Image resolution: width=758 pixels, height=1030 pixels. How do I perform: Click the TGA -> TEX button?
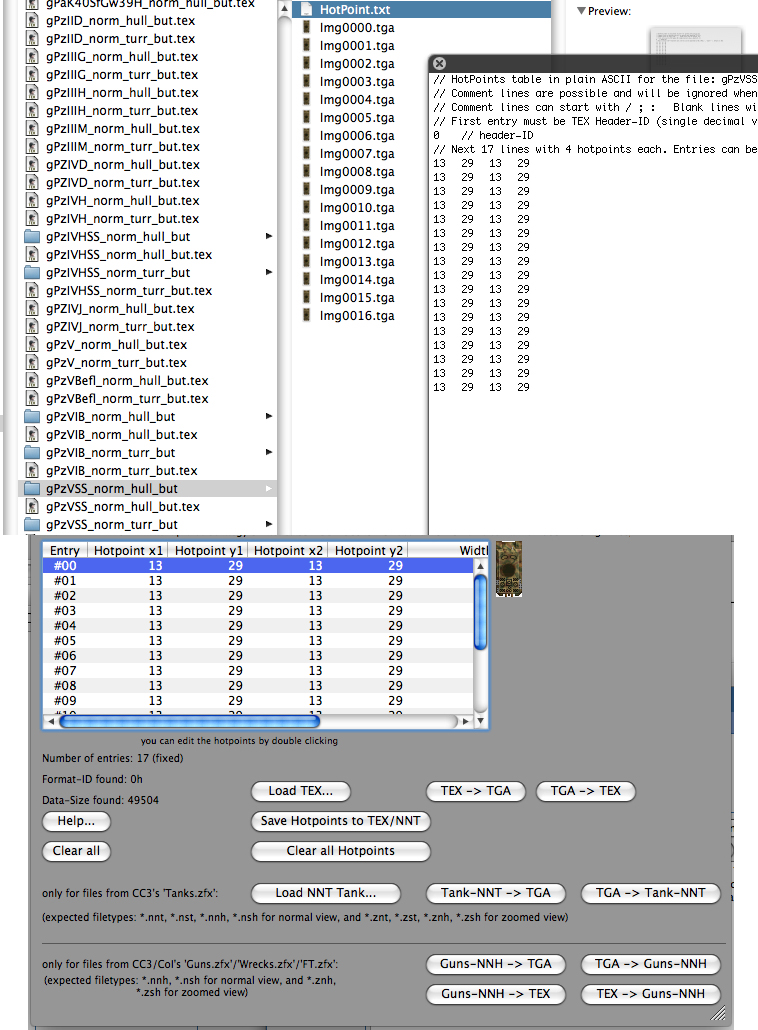point(586,791)
